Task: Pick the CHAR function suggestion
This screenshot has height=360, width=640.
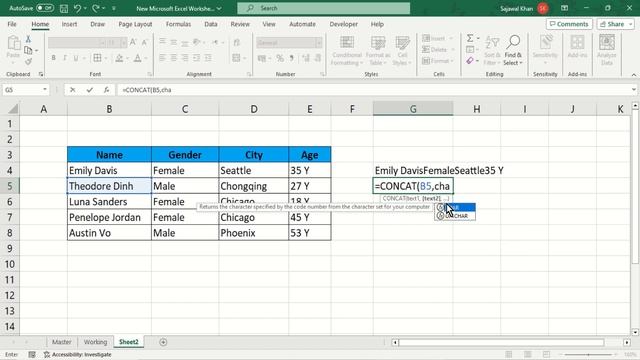Action: coord(455,207)
